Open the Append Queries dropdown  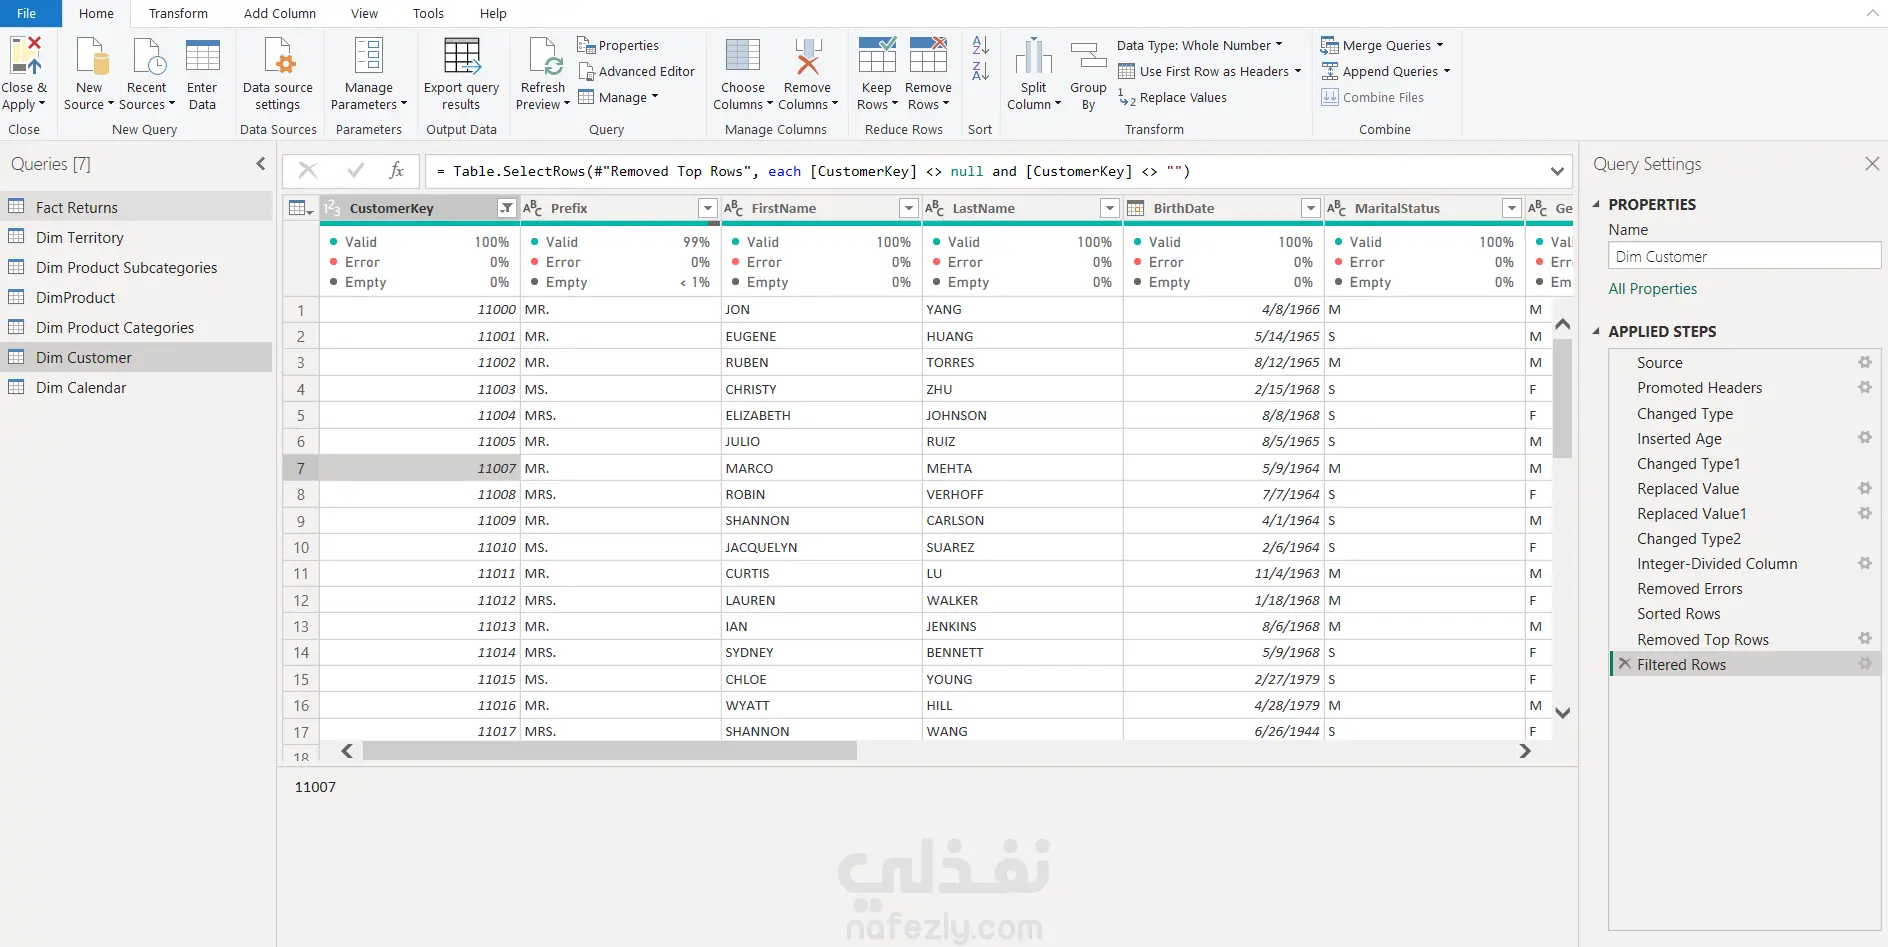[1385, 71]
